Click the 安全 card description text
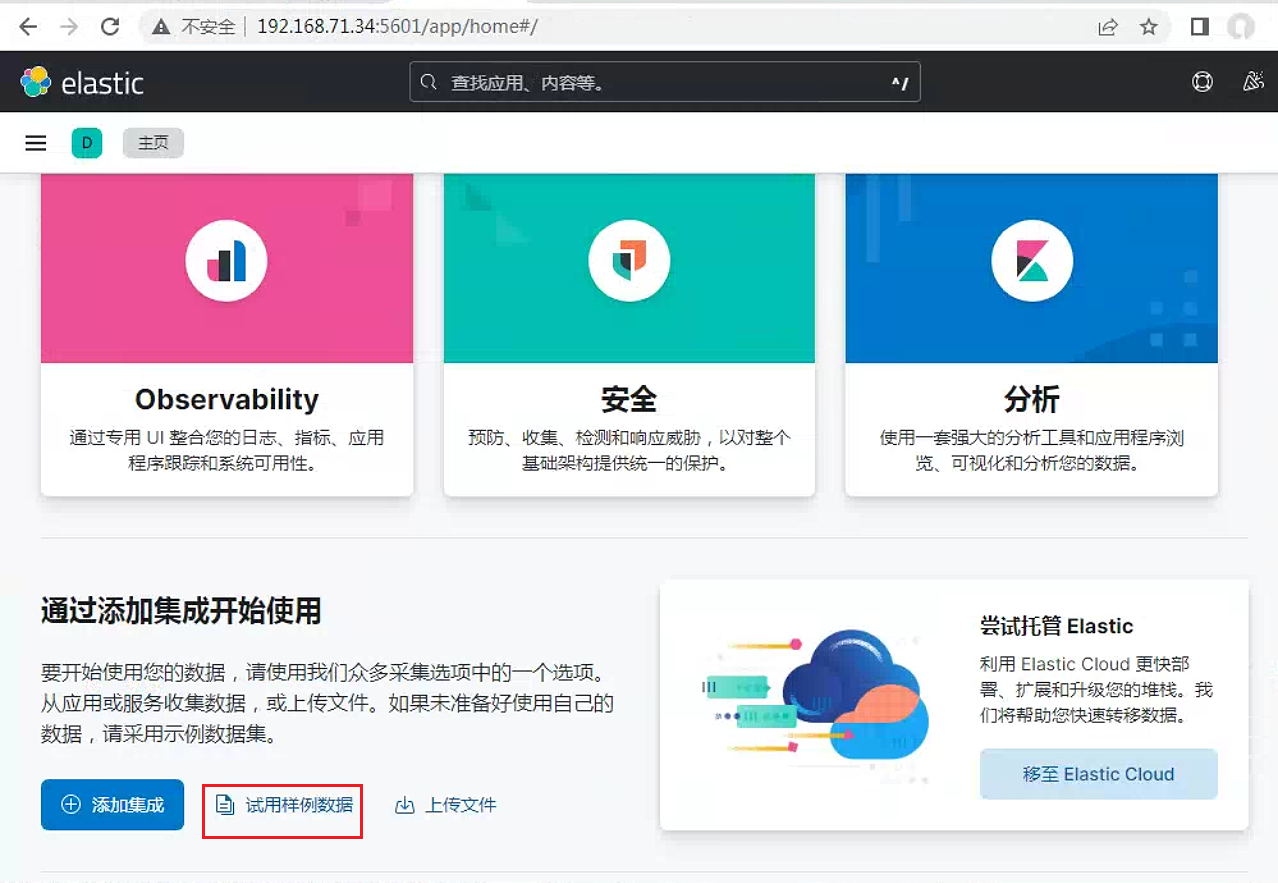The height and width of the screenshot is (883, 1278). click(629, 451)
